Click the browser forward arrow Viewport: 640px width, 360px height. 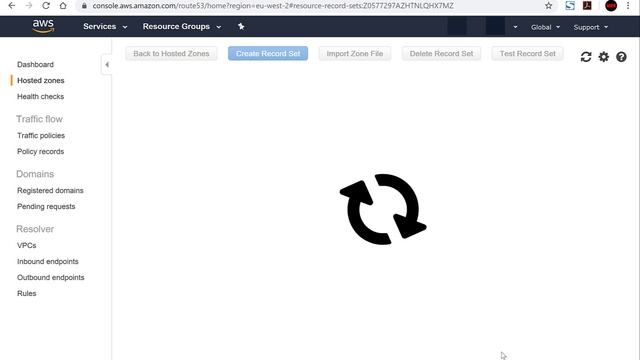[x=29, y=6]
